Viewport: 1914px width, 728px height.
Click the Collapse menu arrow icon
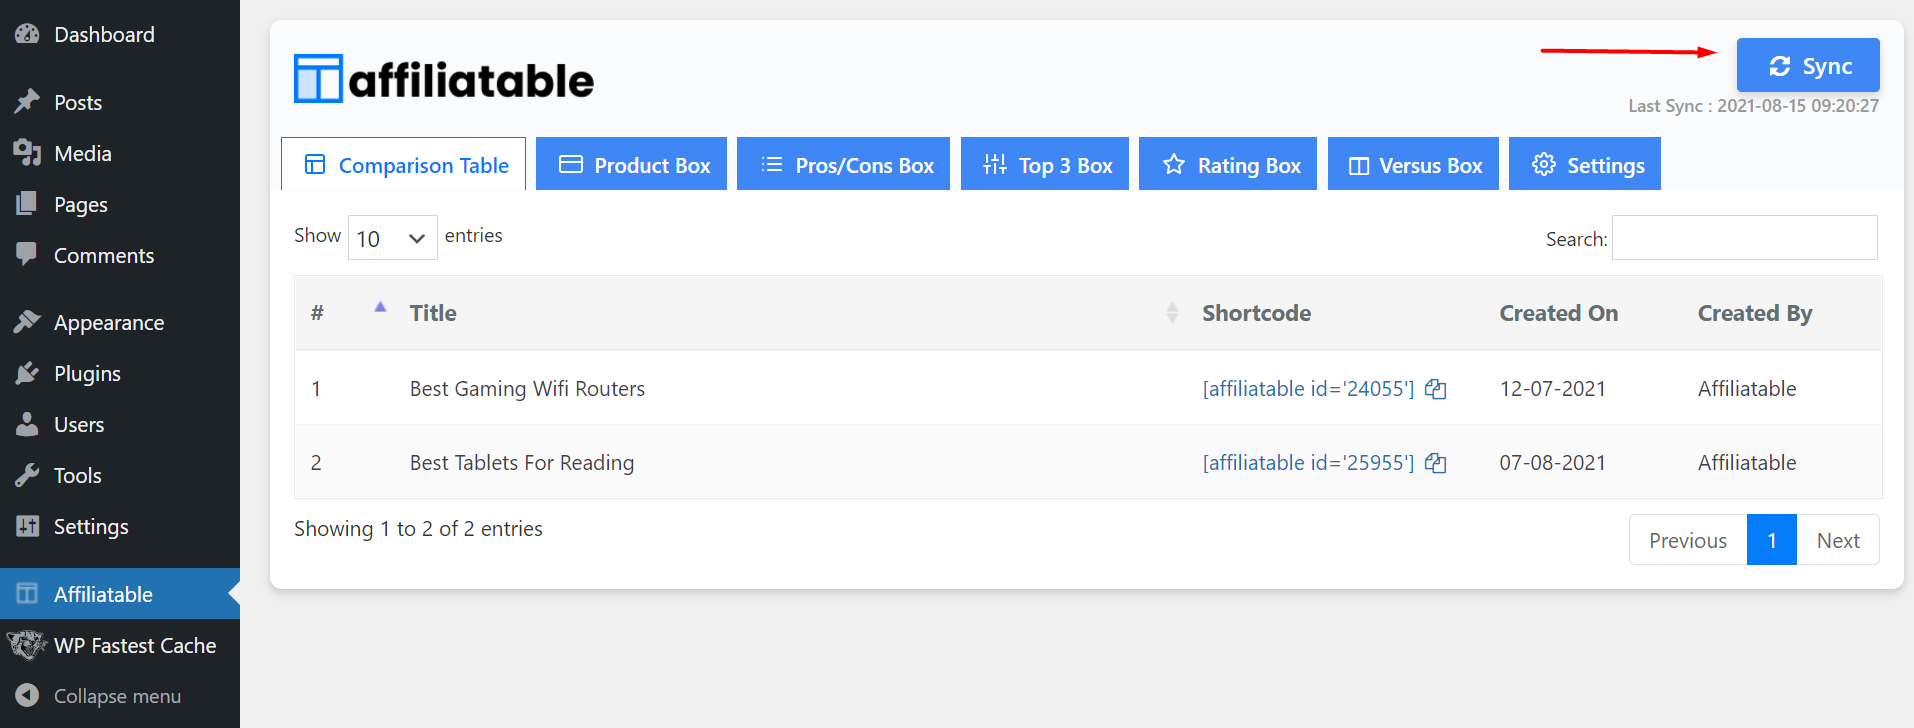pyautogui.click(x=27, y=695)
